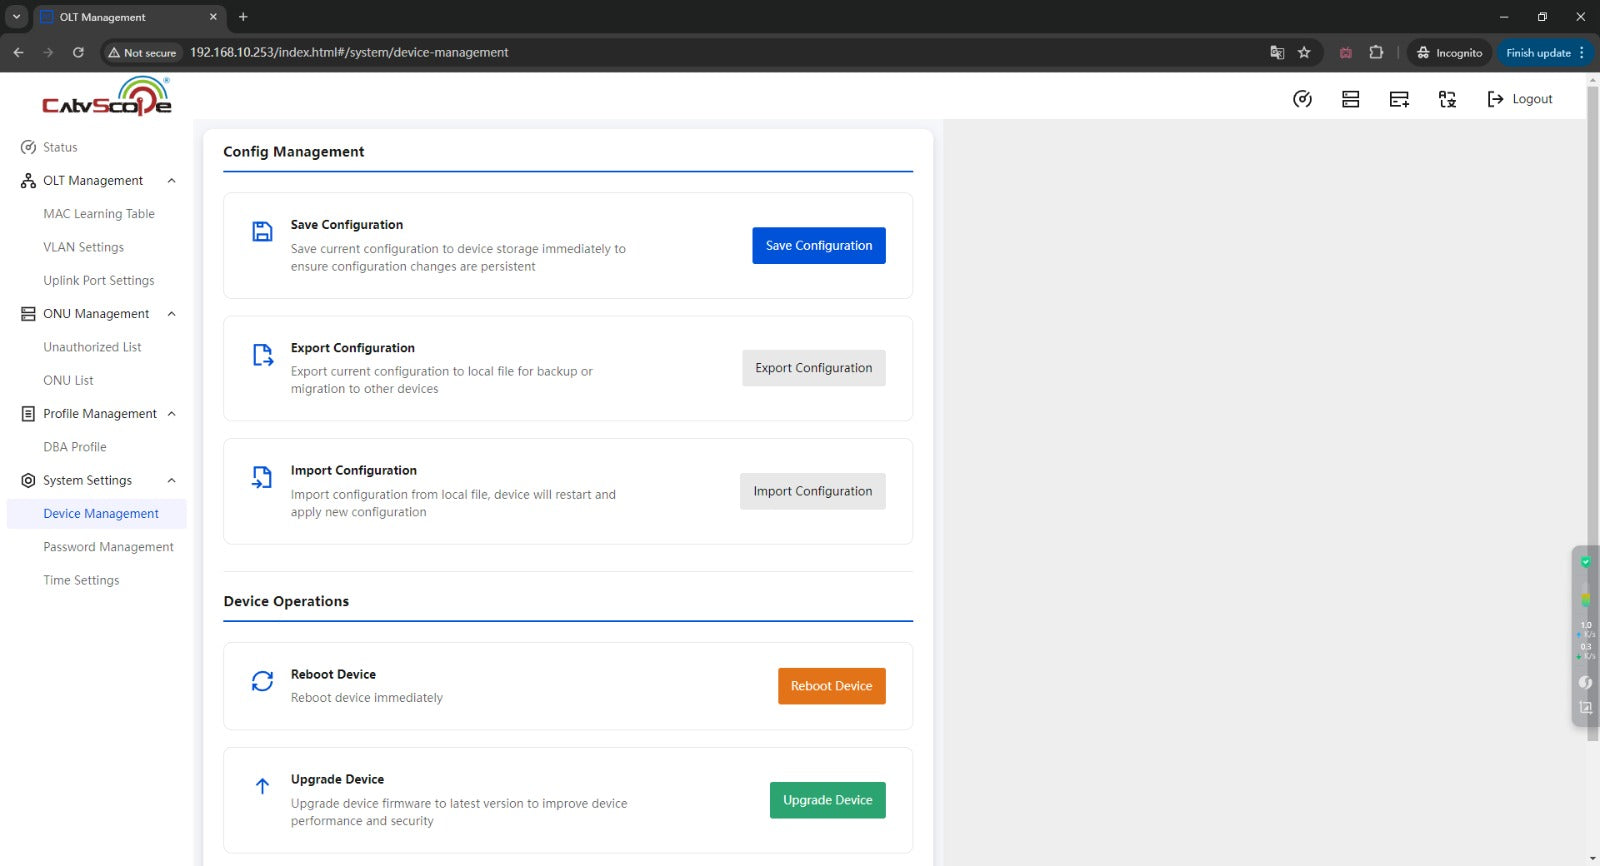Screen dimensions: 1600x866
Task: Open the browser extensions puzzle icon
Action: click(1376, 53)
